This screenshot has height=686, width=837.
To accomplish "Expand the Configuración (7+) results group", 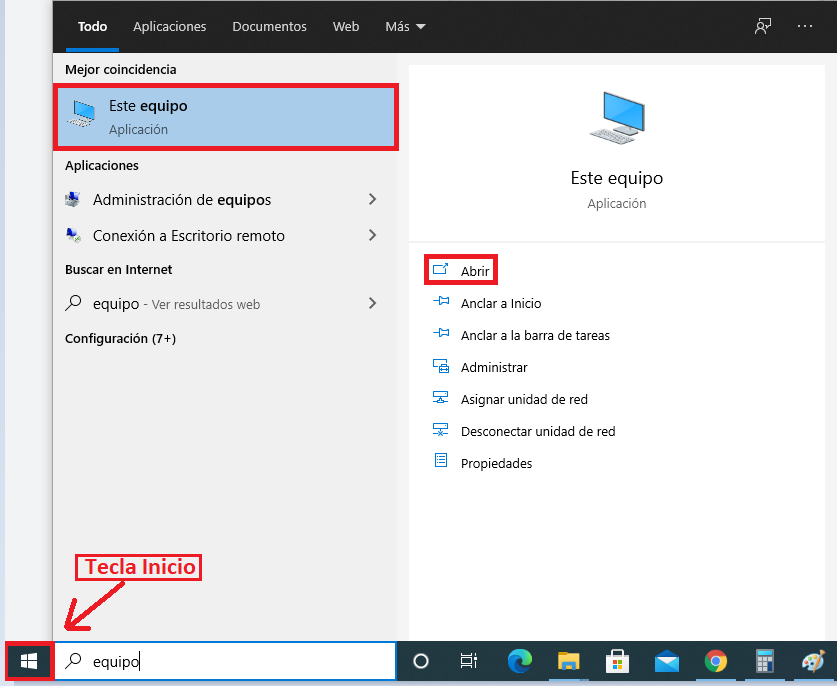I will click(121, 338).
